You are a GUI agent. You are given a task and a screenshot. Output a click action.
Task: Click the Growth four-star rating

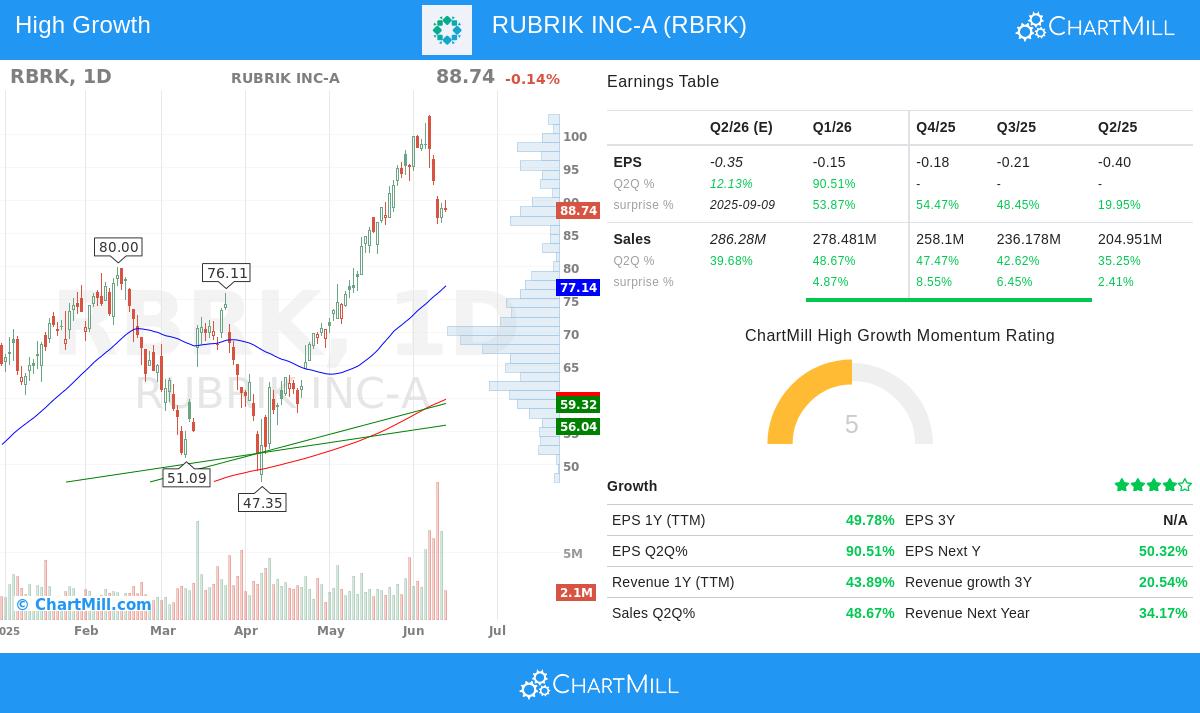[x=1153, y=485]
